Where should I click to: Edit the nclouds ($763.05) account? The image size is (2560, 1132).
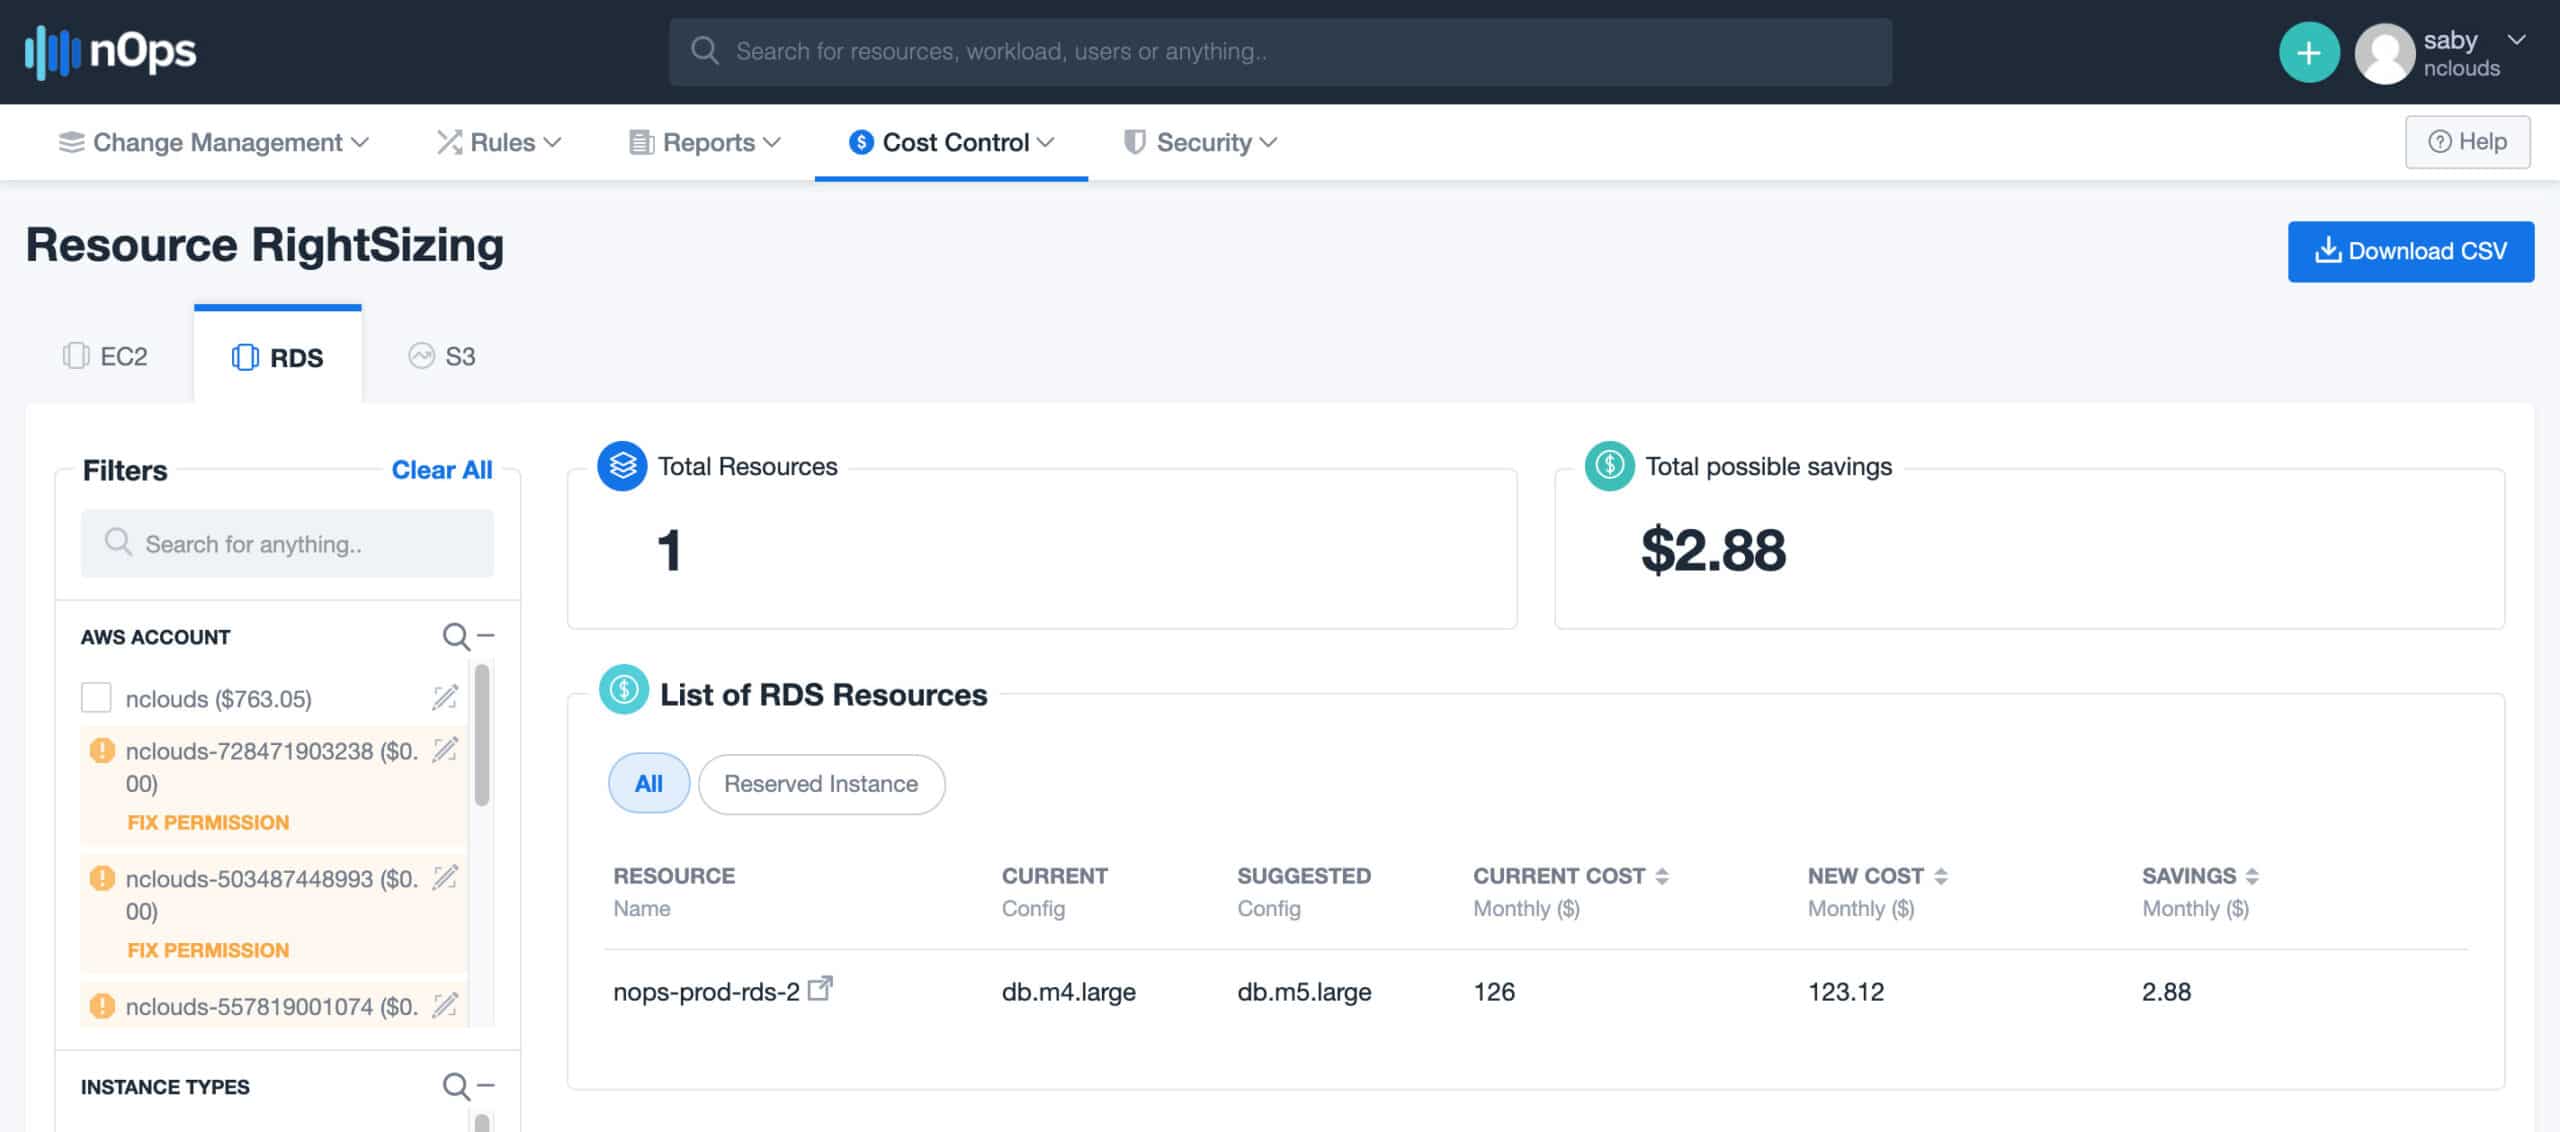click(x=445, y=697)
